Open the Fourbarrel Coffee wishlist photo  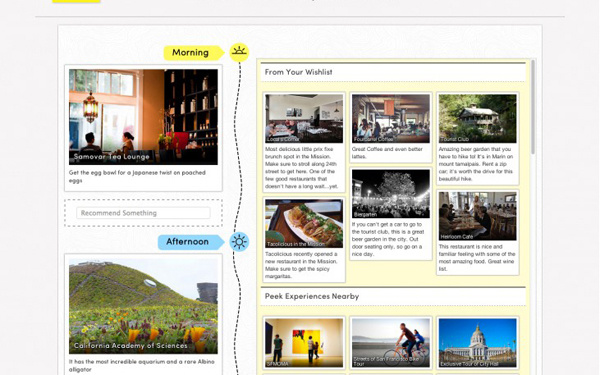[391, 119]
